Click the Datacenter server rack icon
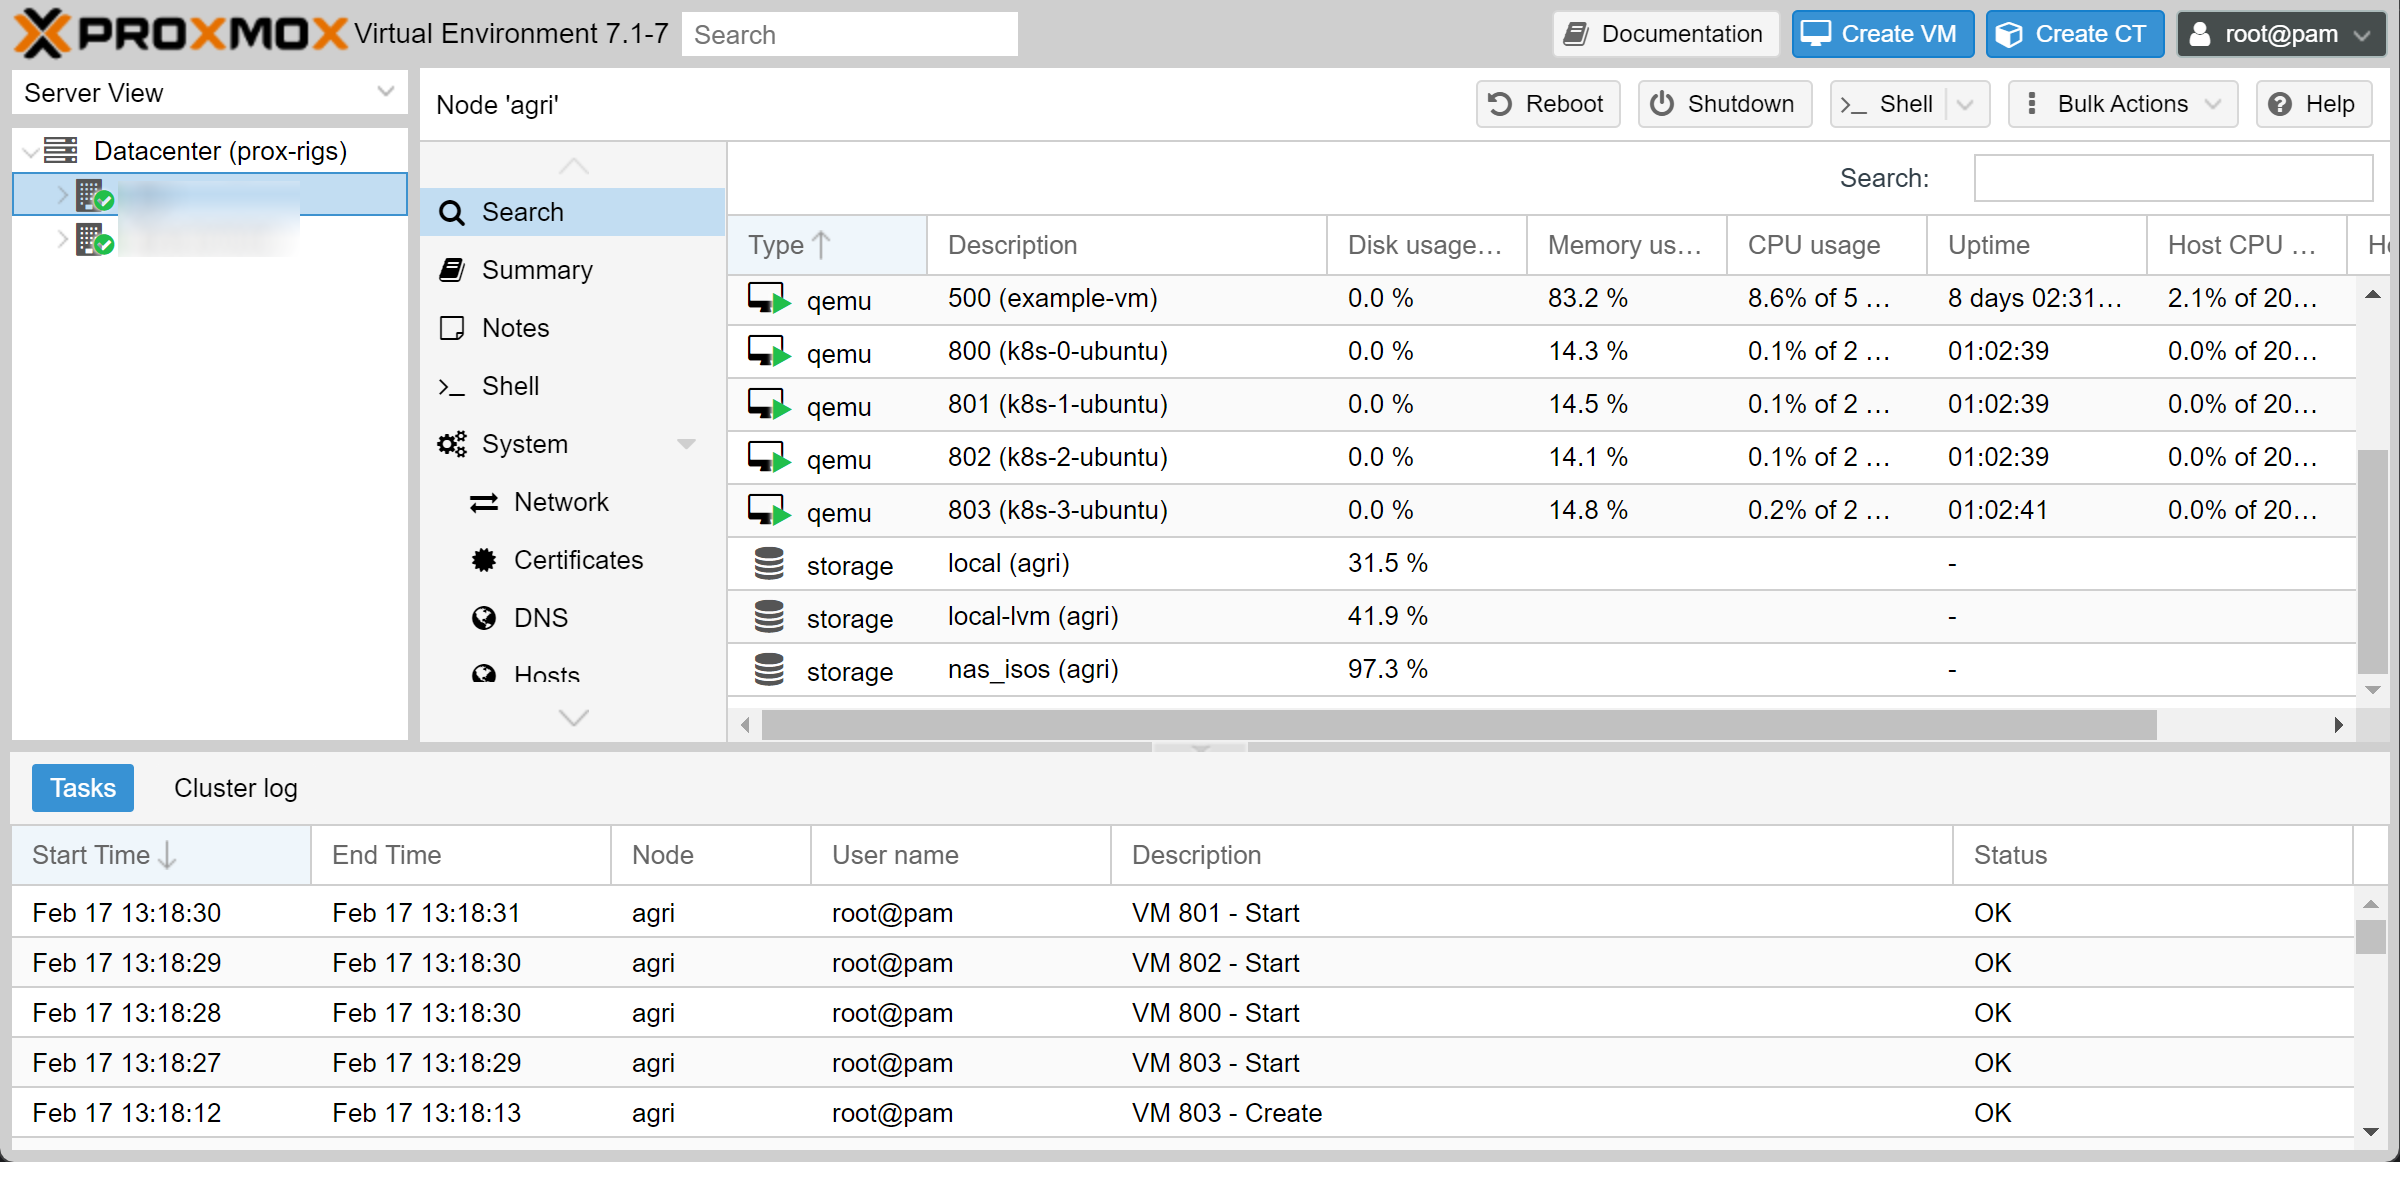Viewport: 2400px width, 1200px height. [x=61, y=151]
